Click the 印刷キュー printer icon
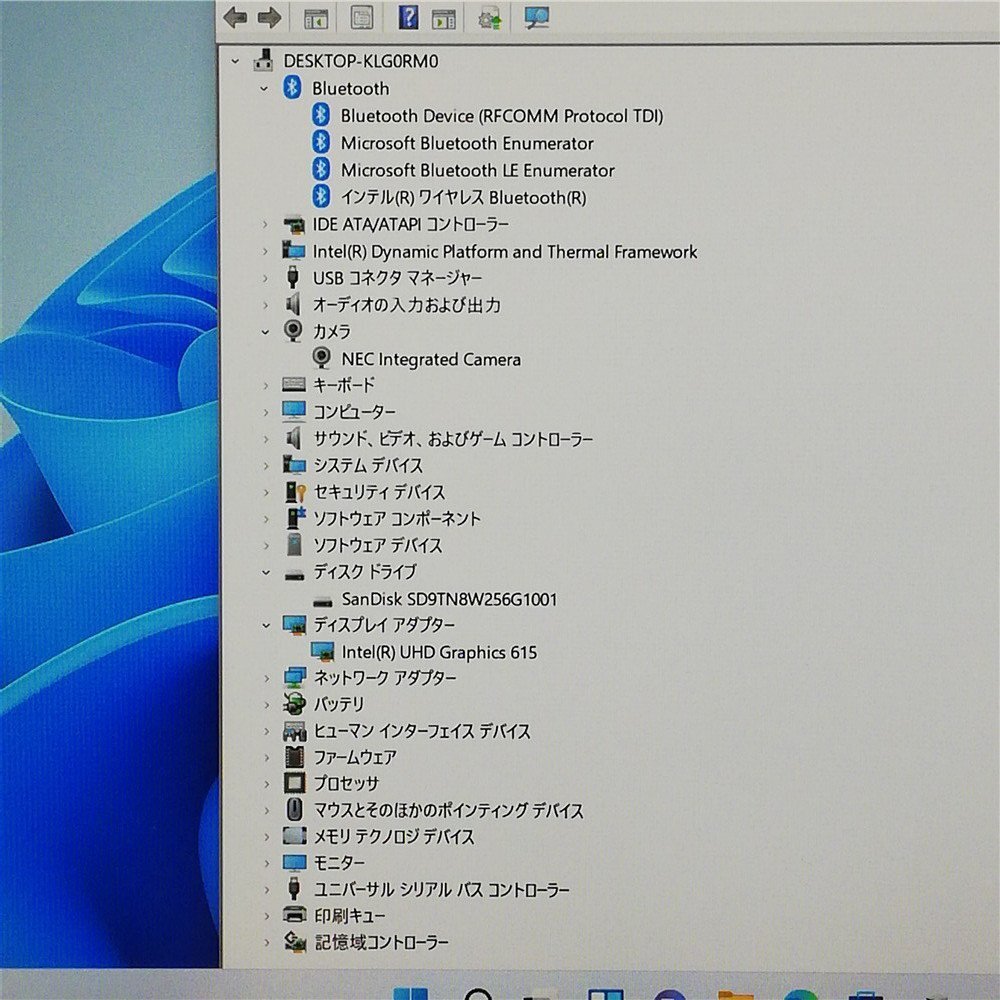 (x=295, y=915)
